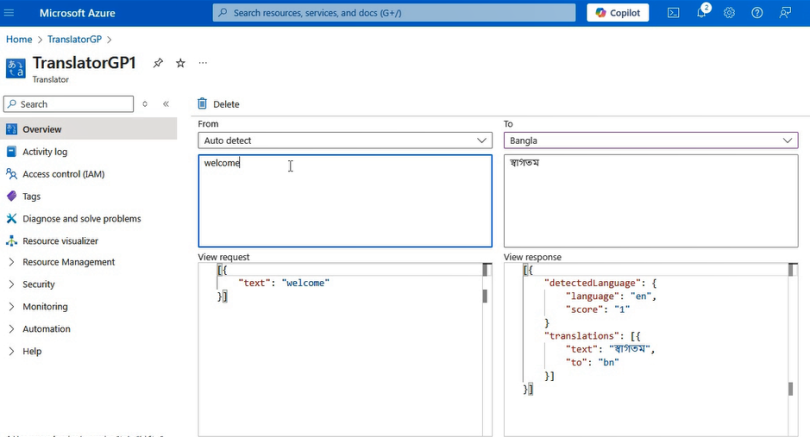This screenshot has height=437, width=810.
Task: Open the notifications bell
Action: tap(702, 12)
